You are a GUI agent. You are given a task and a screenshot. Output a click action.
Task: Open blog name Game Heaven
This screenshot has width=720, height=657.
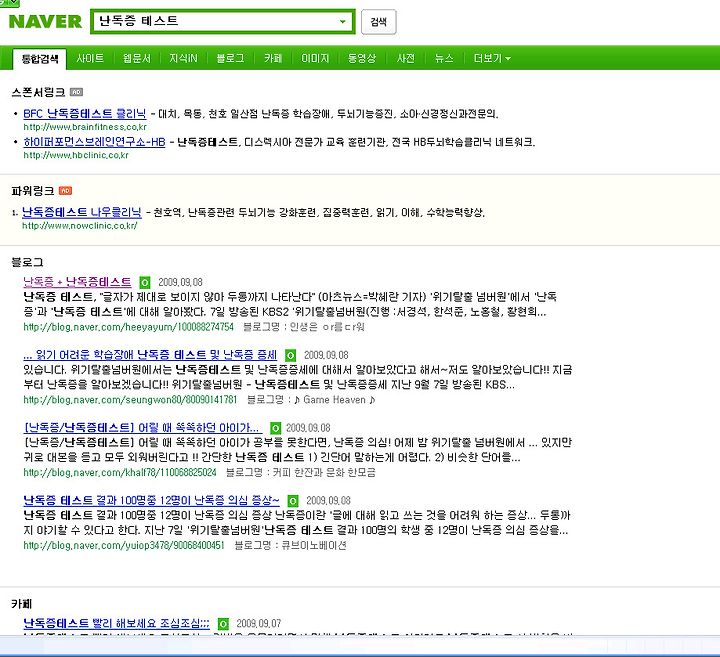tap(334, 400)
